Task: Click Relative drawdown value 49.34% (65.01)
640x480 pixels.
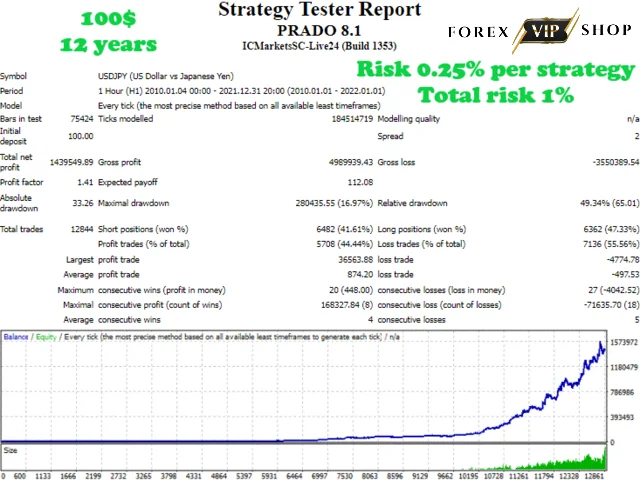Action: tap(610, 203)
